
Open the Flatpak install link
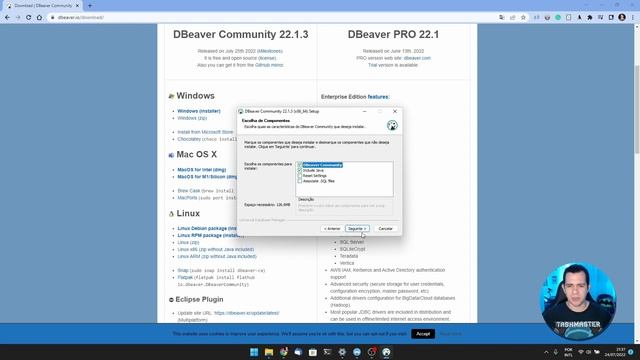[185, 277]
